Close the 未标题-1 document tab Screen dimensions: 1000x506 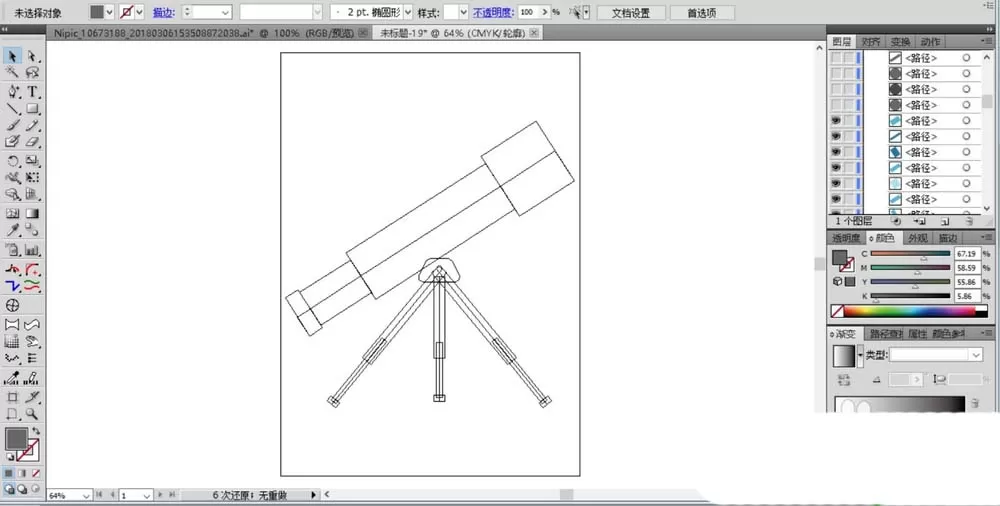(534, 33)
